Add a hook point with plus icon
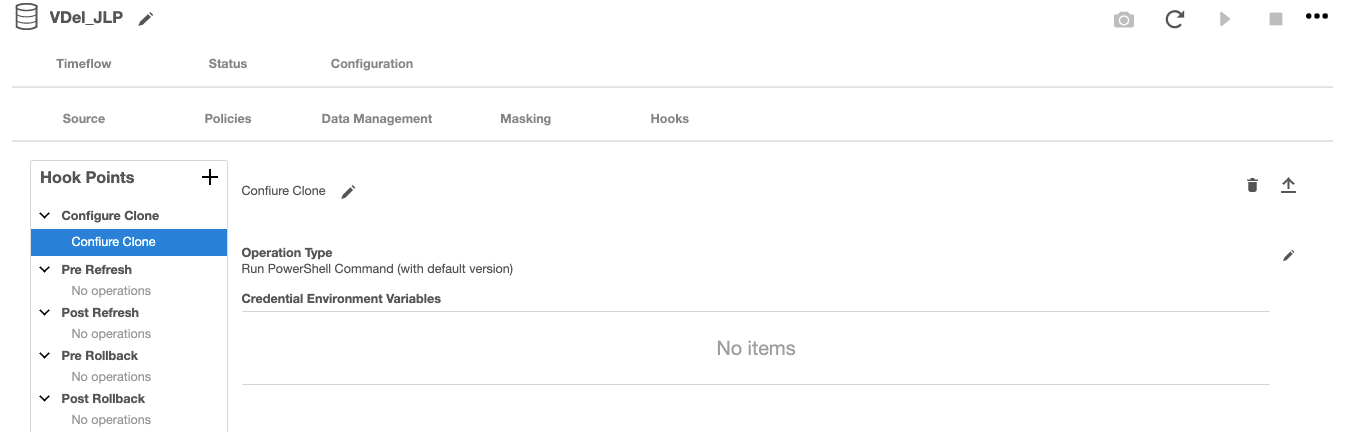Image resolution: width=1351 pixels, height=432 pixels. (x=209, y=177)
